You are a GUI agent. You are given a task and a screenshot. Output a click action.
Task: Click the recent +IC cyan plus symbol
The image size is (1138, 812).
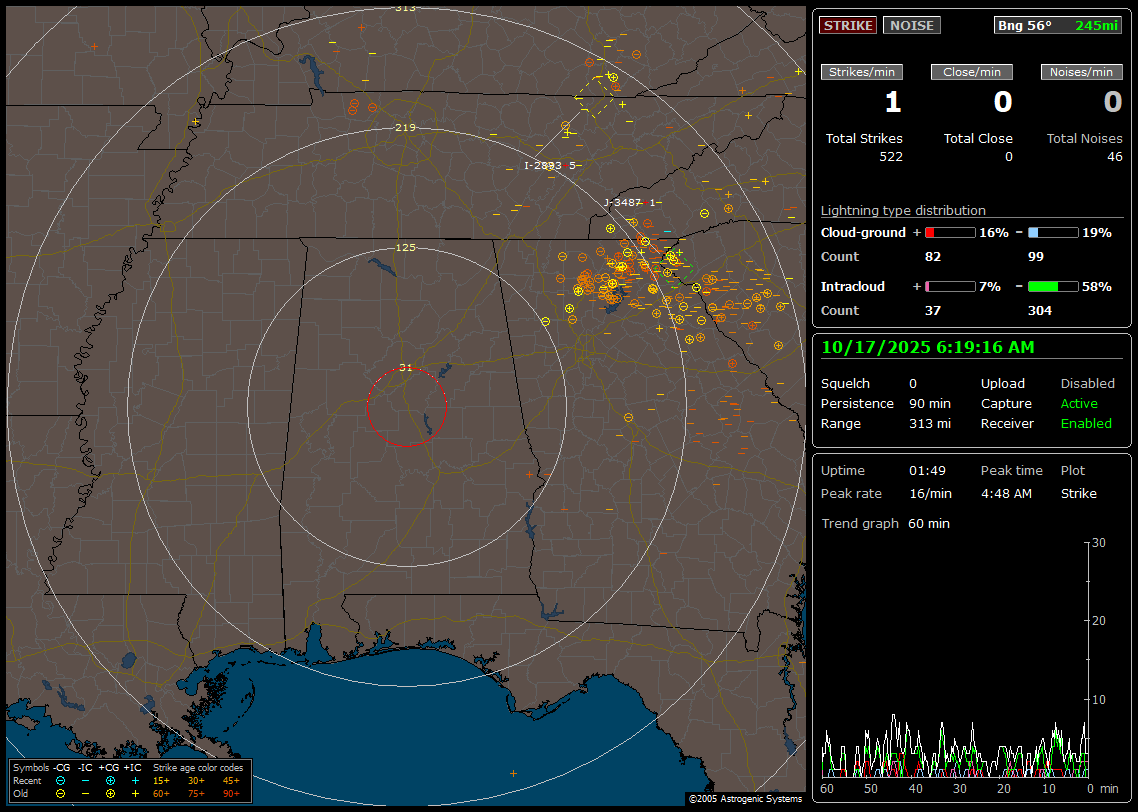click(135, 780)
